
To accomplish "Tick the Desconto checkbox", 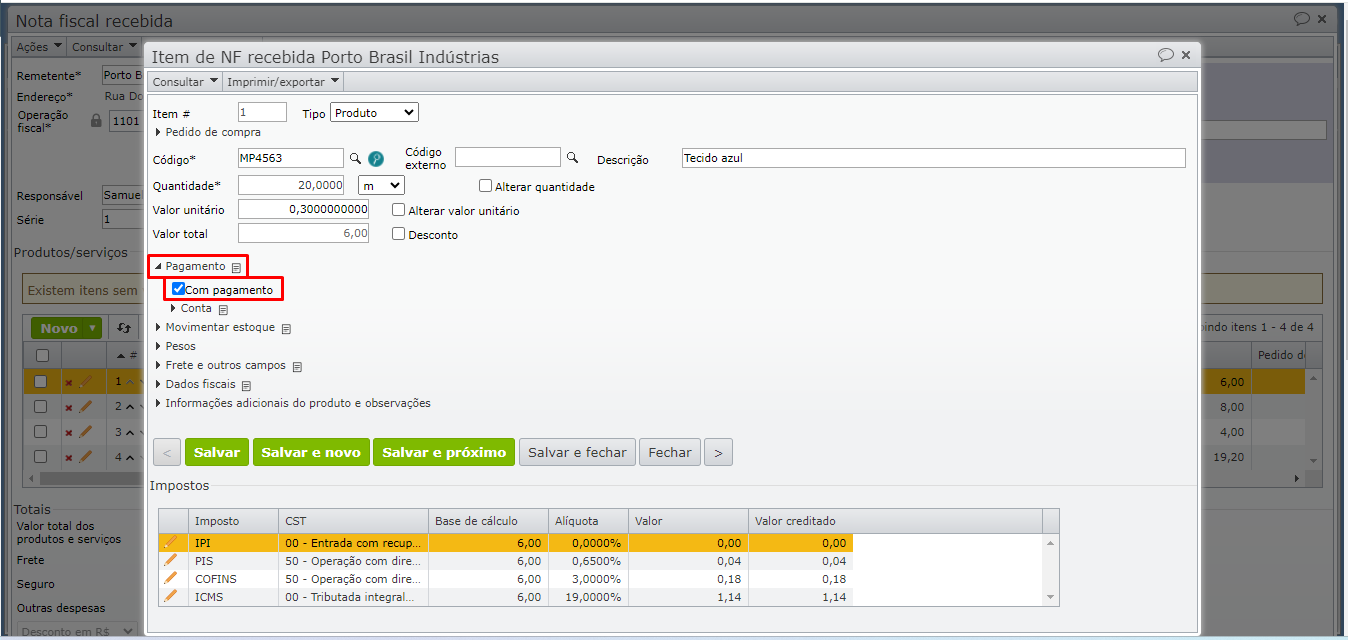I will 399,234.
